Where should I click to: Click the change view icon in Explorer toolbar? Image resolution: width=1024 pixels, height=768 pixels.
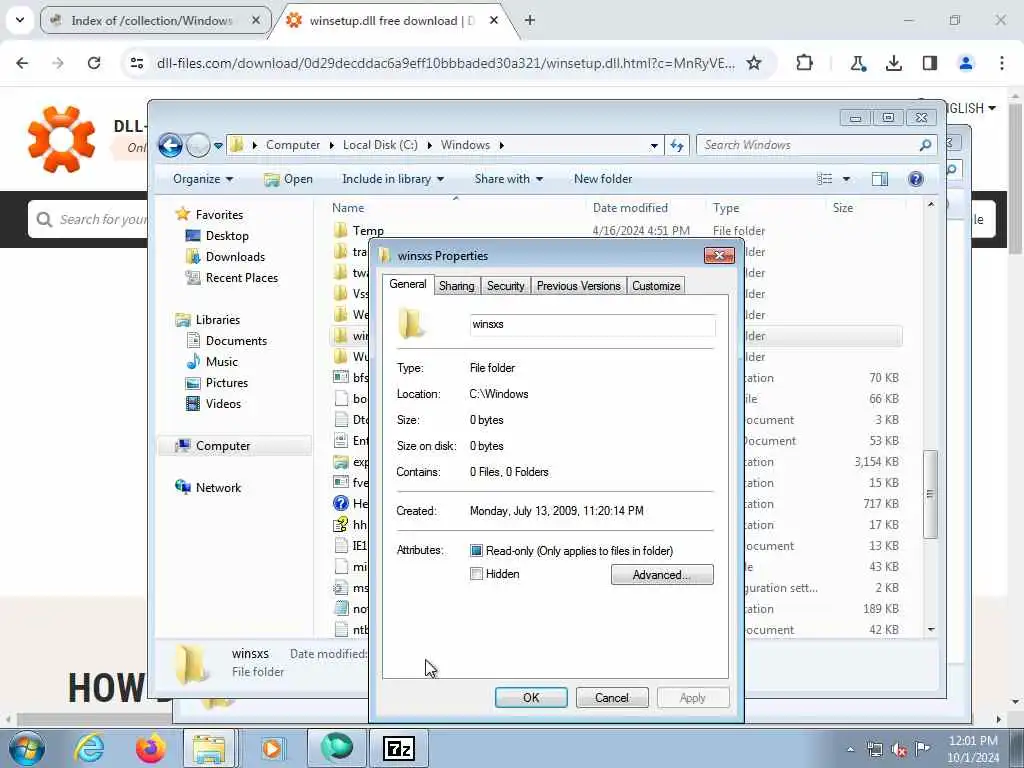point(825,179)
